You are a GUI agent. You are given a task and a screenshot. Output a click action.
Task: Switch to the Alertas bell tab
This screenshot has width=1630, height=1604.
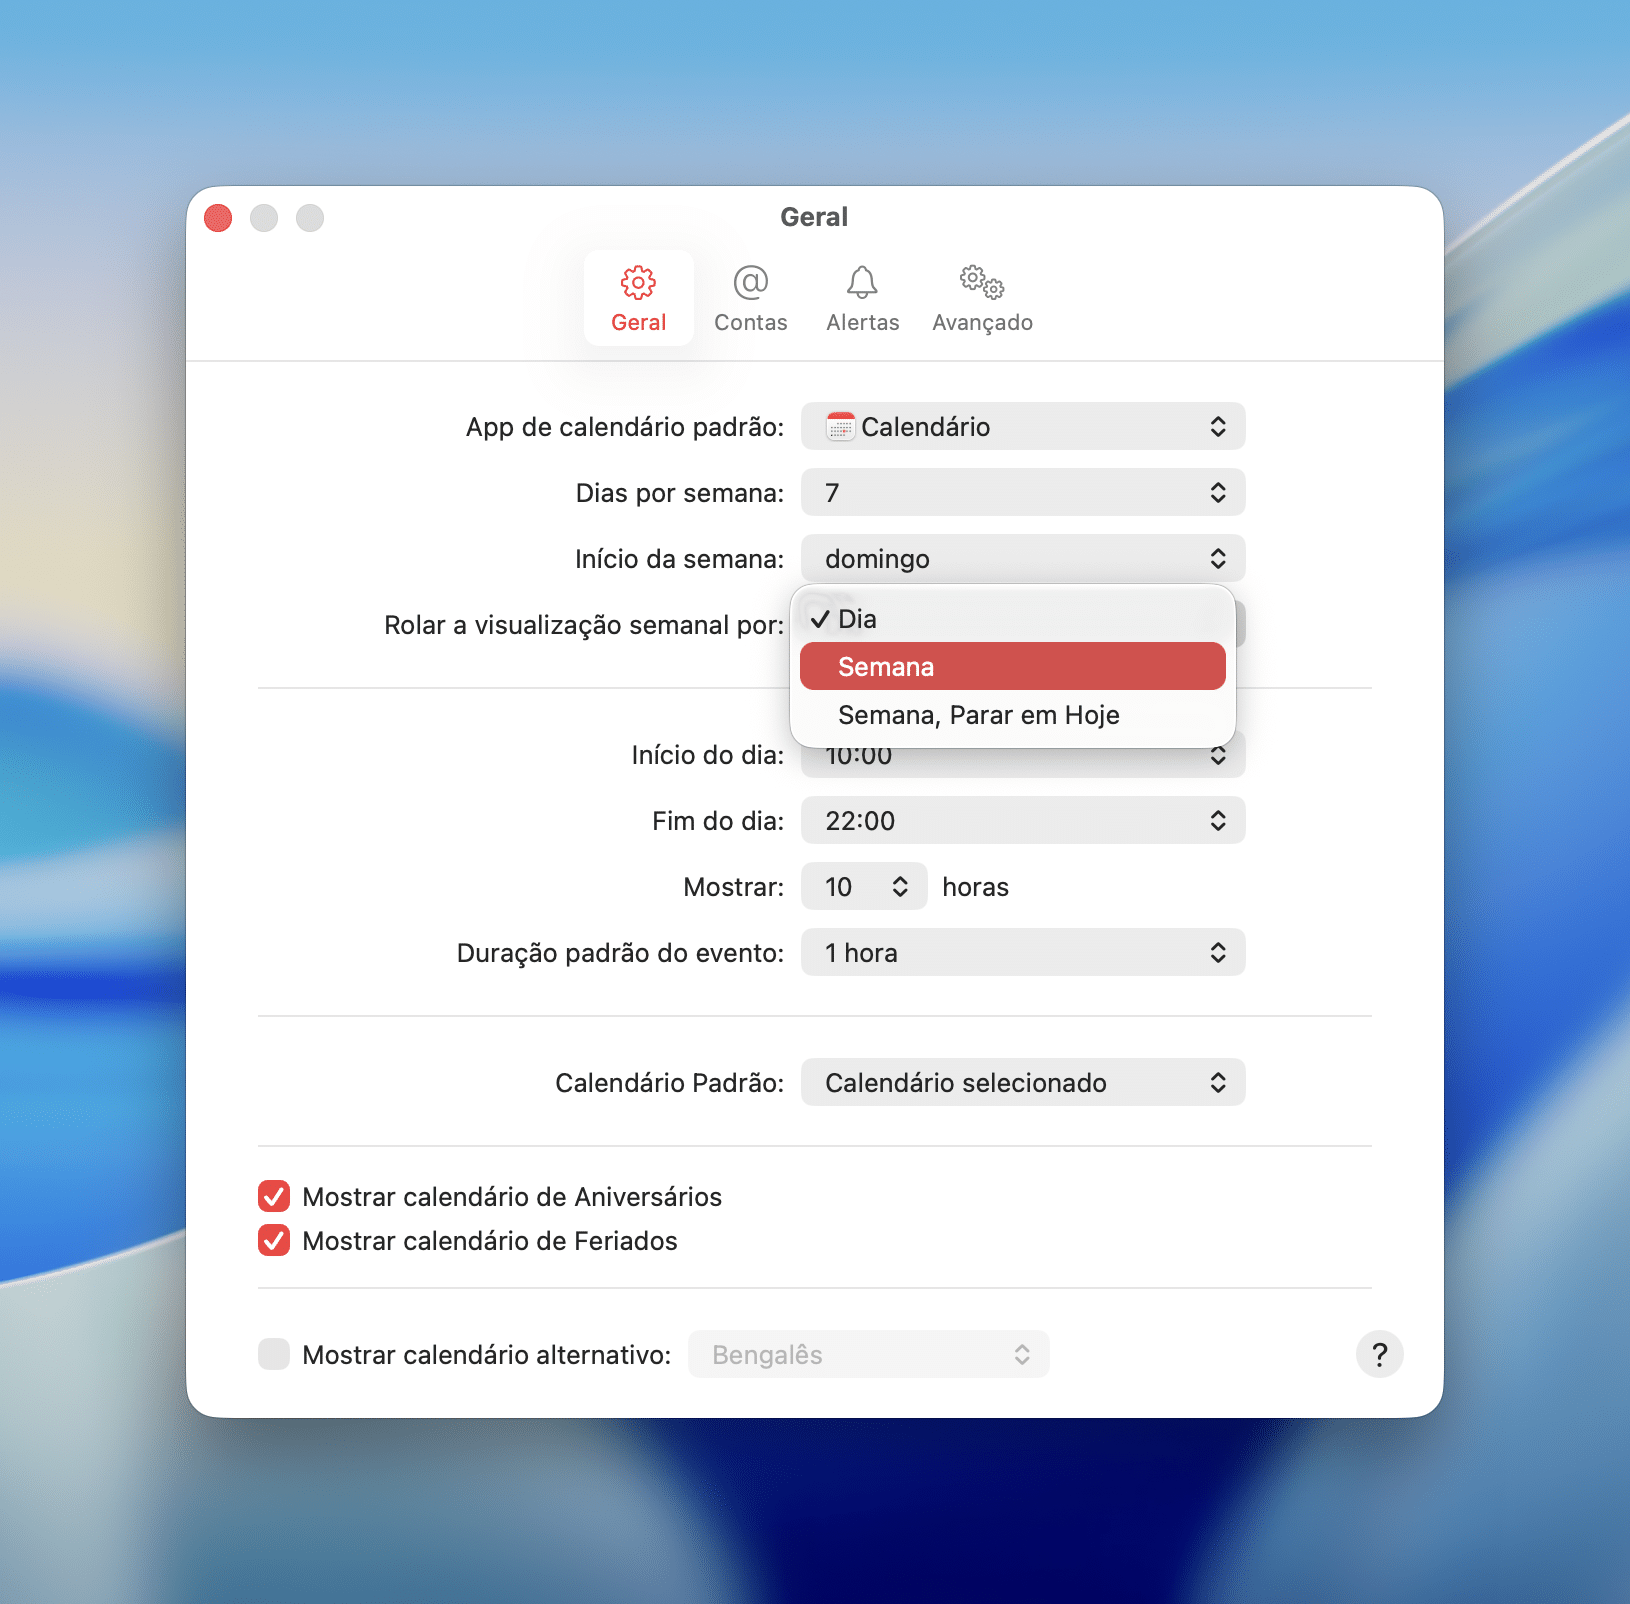[x=862, y=298]
